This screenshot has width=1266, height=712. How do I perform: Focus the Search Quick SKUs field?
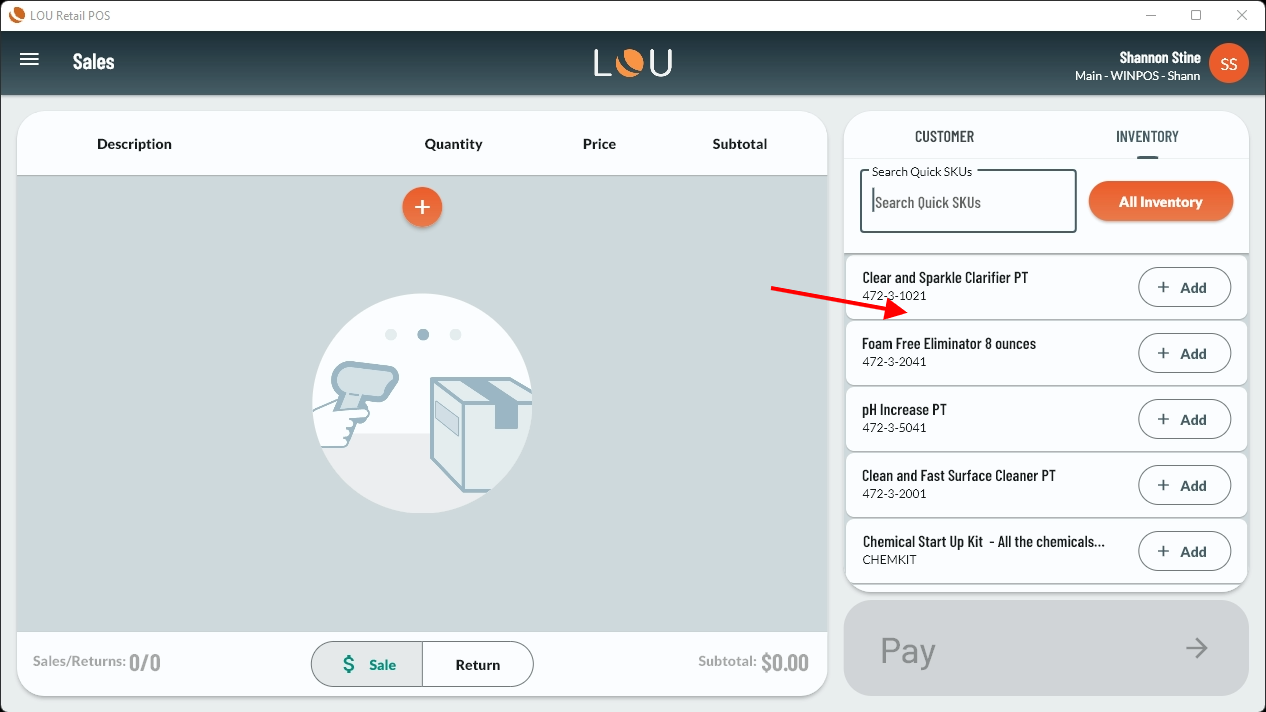pos(968,201)
